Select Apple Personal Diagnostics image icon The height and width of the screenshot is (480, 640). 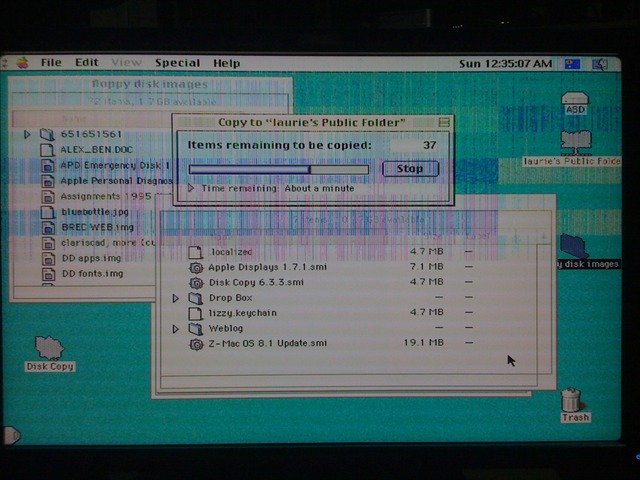[x=48, y=181]
